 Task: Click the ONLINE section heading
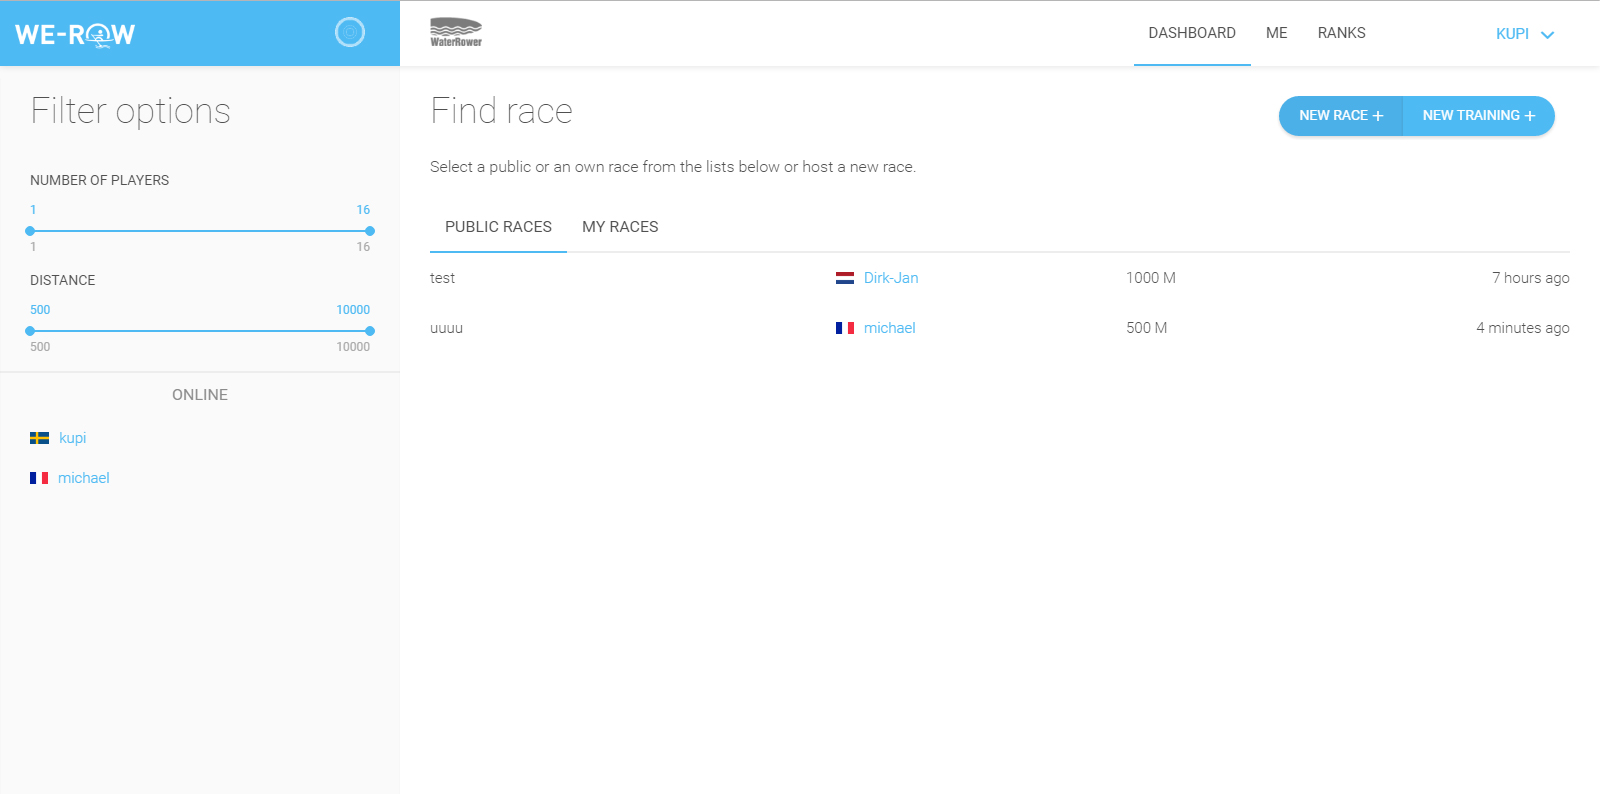pos(200,395)
